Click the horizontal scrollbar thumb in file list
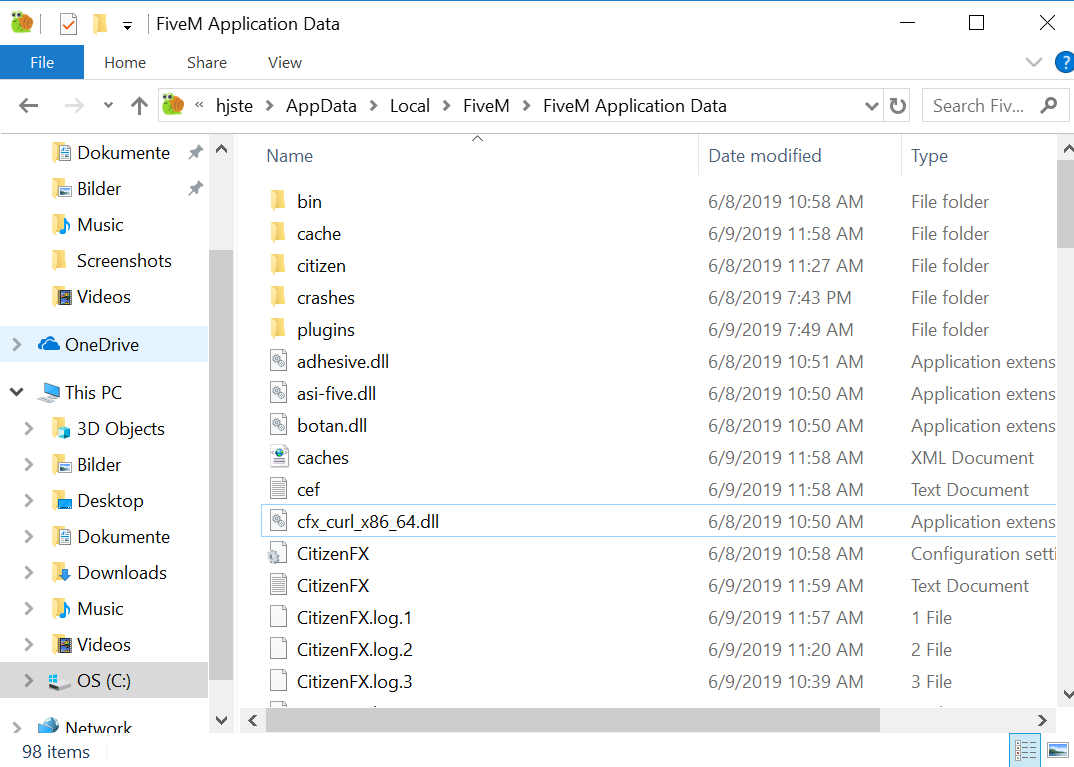 tap(573, 720)
